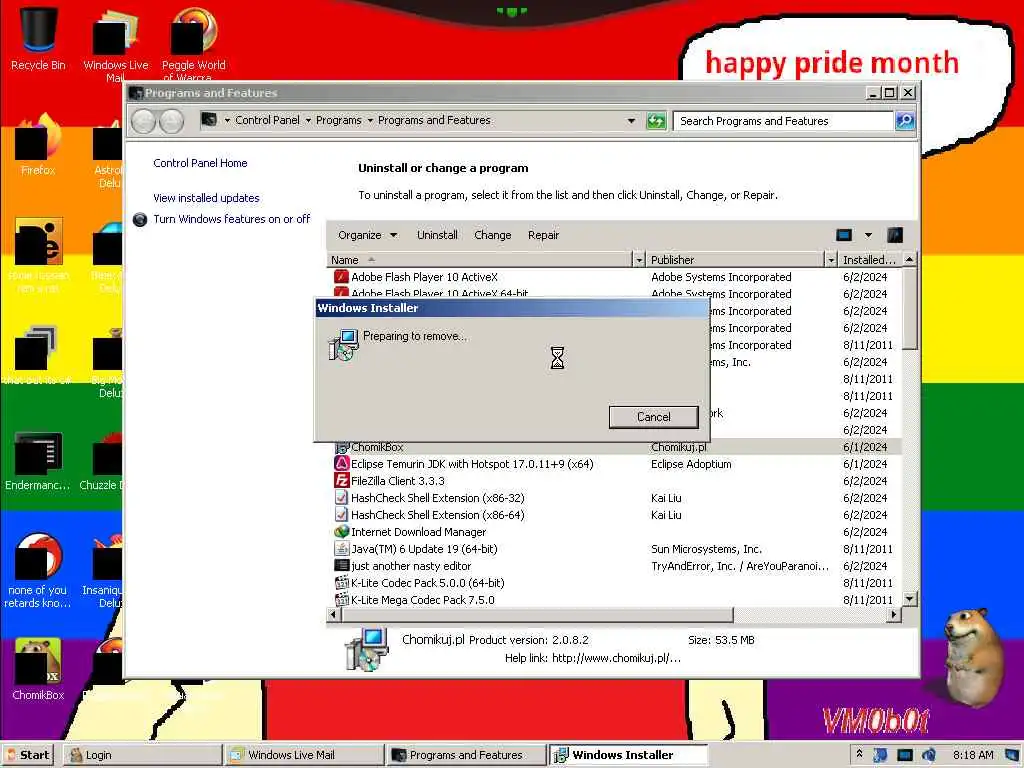This screenshot has width=1024, height=768.
Task: Switch to Windows Live Mail taskbar item
Action: (x=304, y=755)
